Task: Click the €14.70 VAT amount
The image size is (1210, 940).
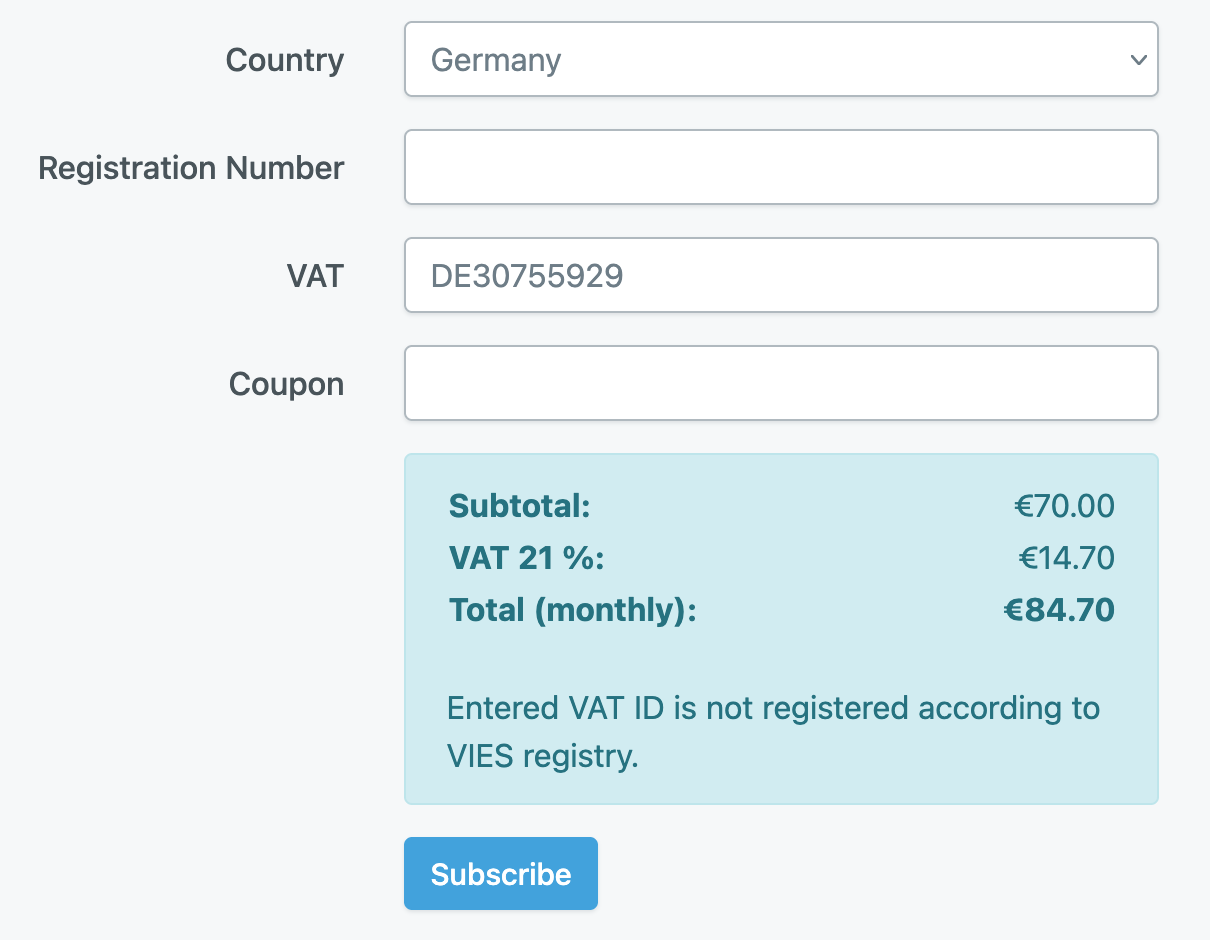Action: point(1067,558)
